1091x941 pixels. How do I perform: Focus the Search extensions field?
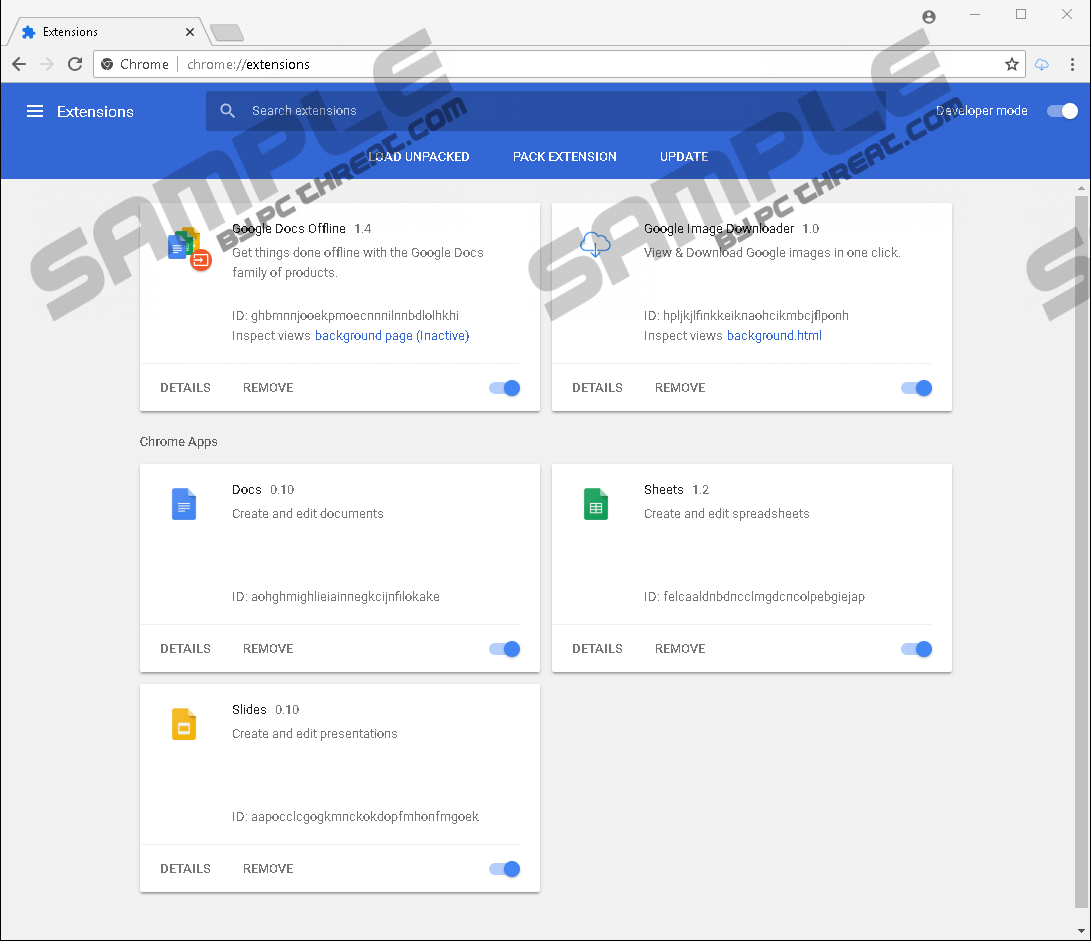coord(546,111)
